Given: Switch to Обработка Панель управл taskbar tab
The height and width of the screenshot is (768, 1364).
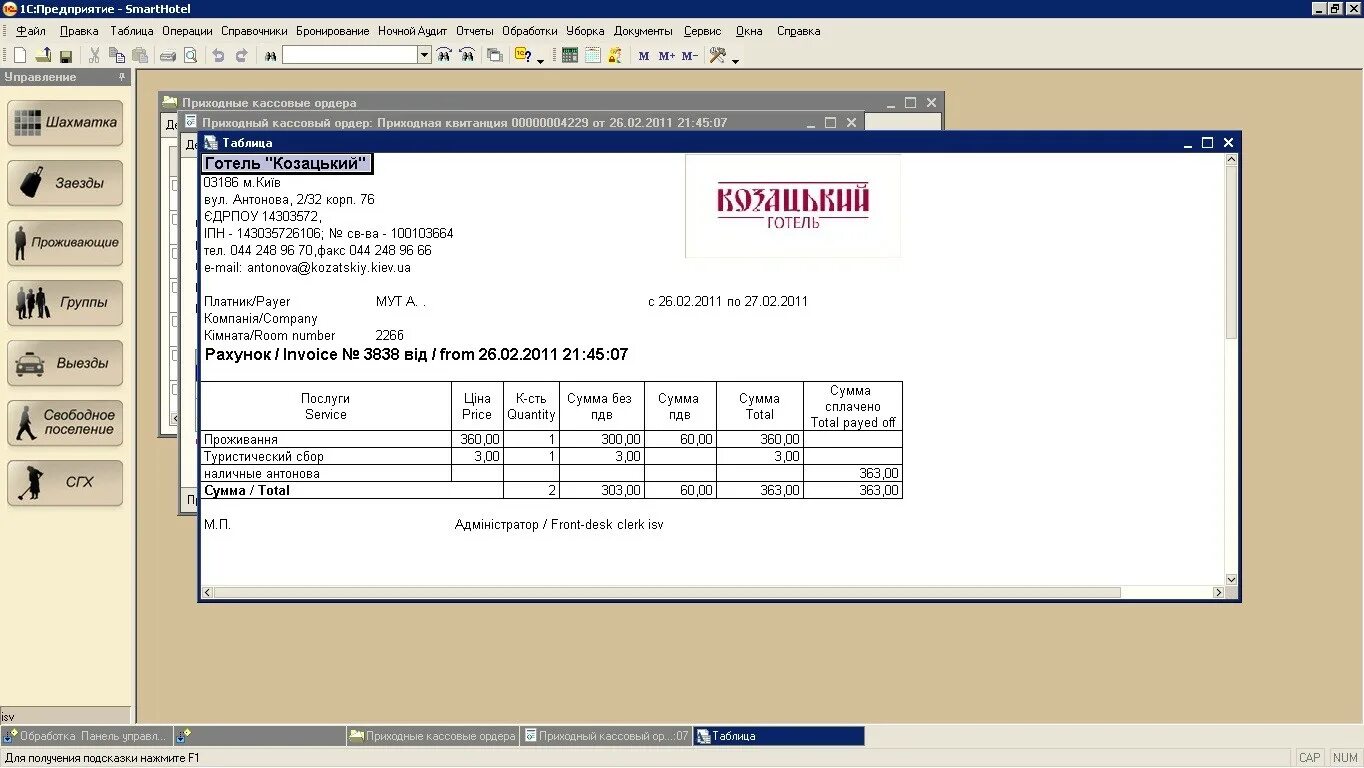Looking at the screenshot, I should tap(87, 736).
